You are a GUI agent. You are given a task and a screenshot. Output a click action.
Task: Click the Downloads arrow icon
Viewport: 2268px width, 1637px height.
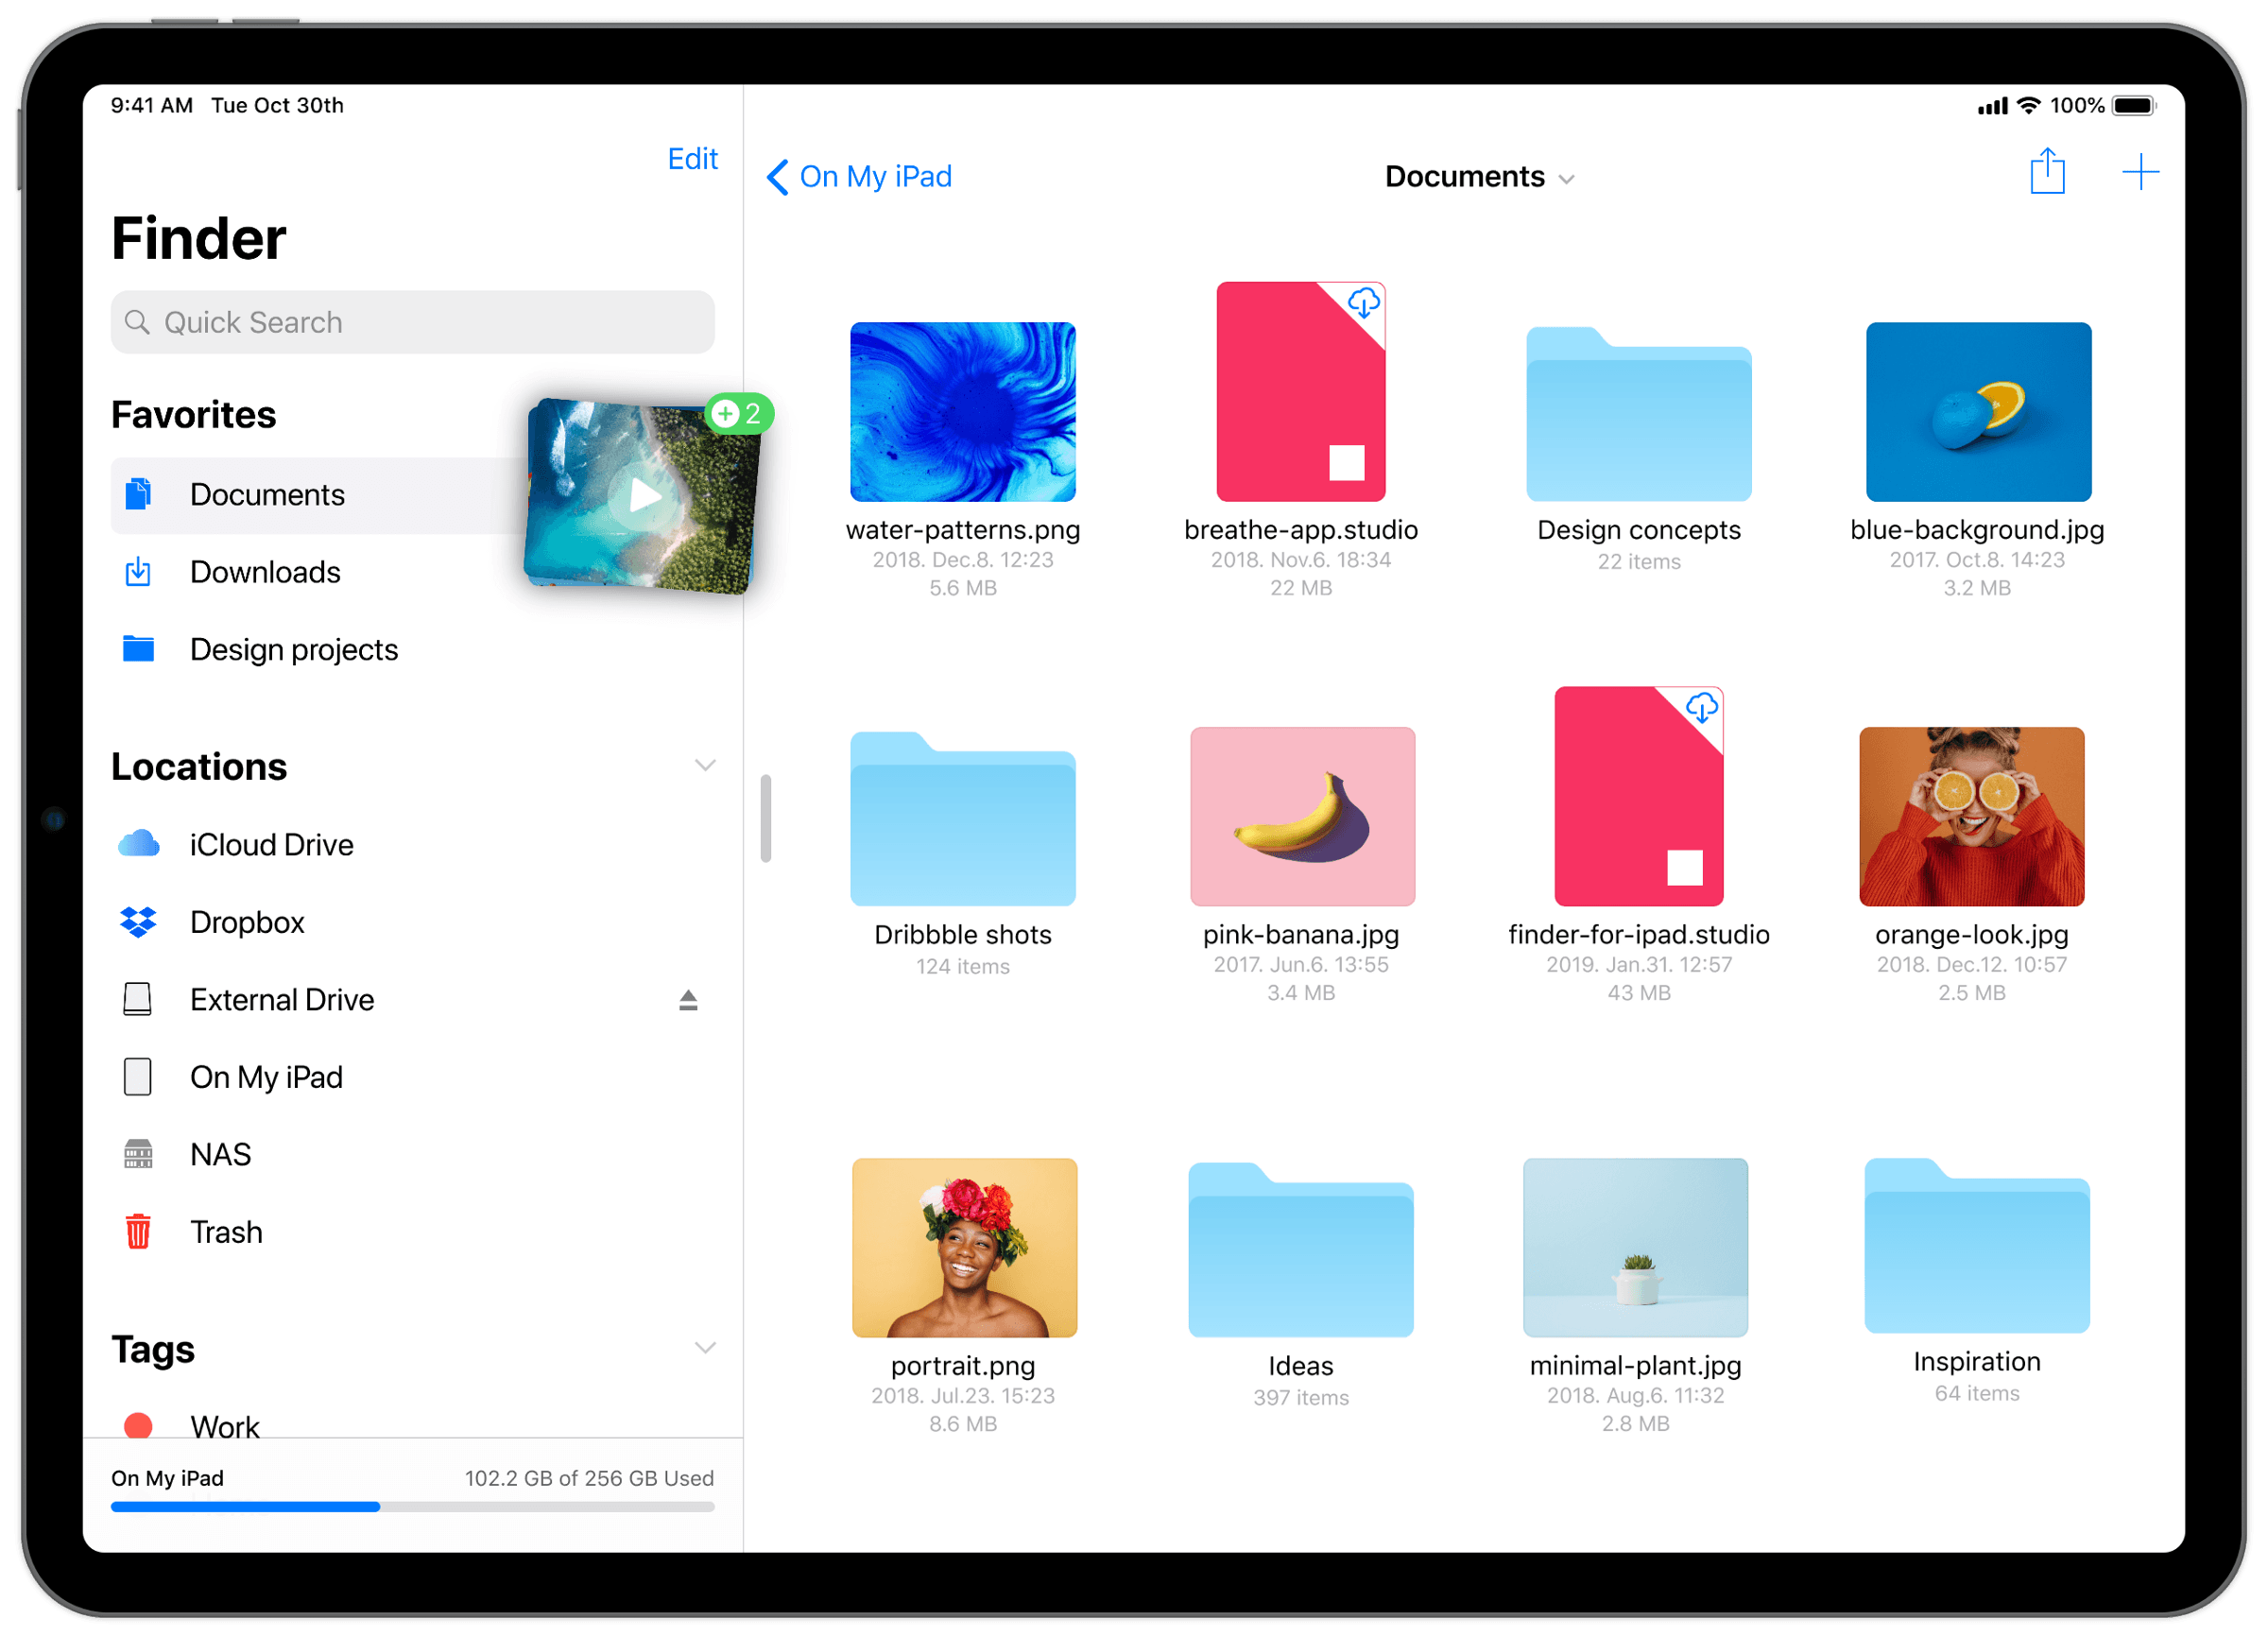138,571
